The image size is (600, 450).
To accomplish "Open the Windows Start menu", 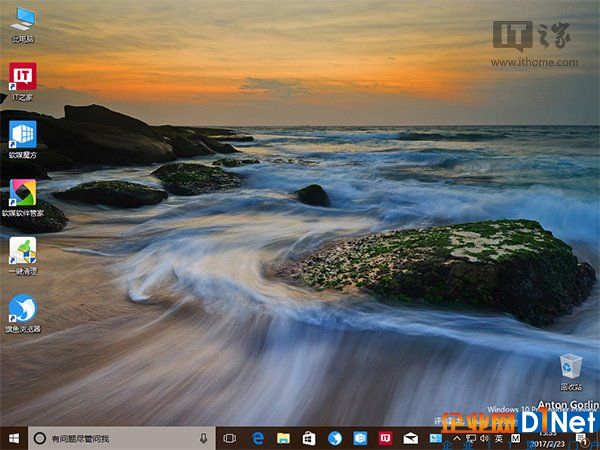I will [x=14, y=439].
